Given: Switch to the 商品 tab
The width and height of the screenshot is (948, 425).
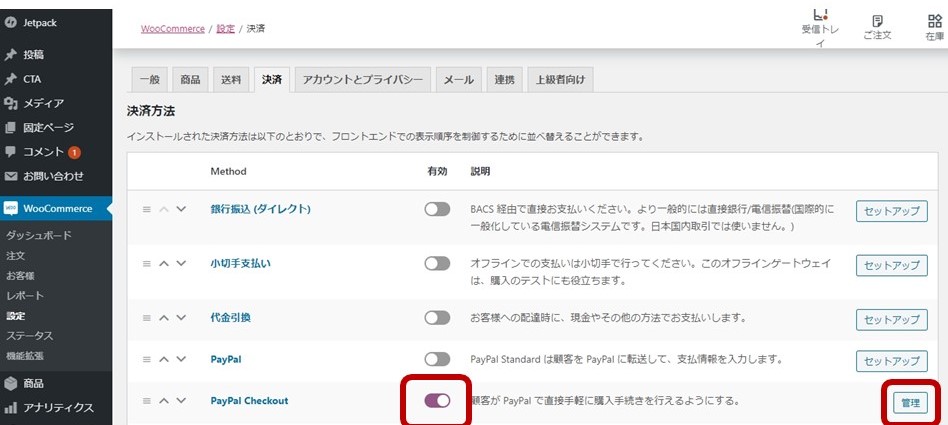Looking at the screenshot, I should 190,80.
